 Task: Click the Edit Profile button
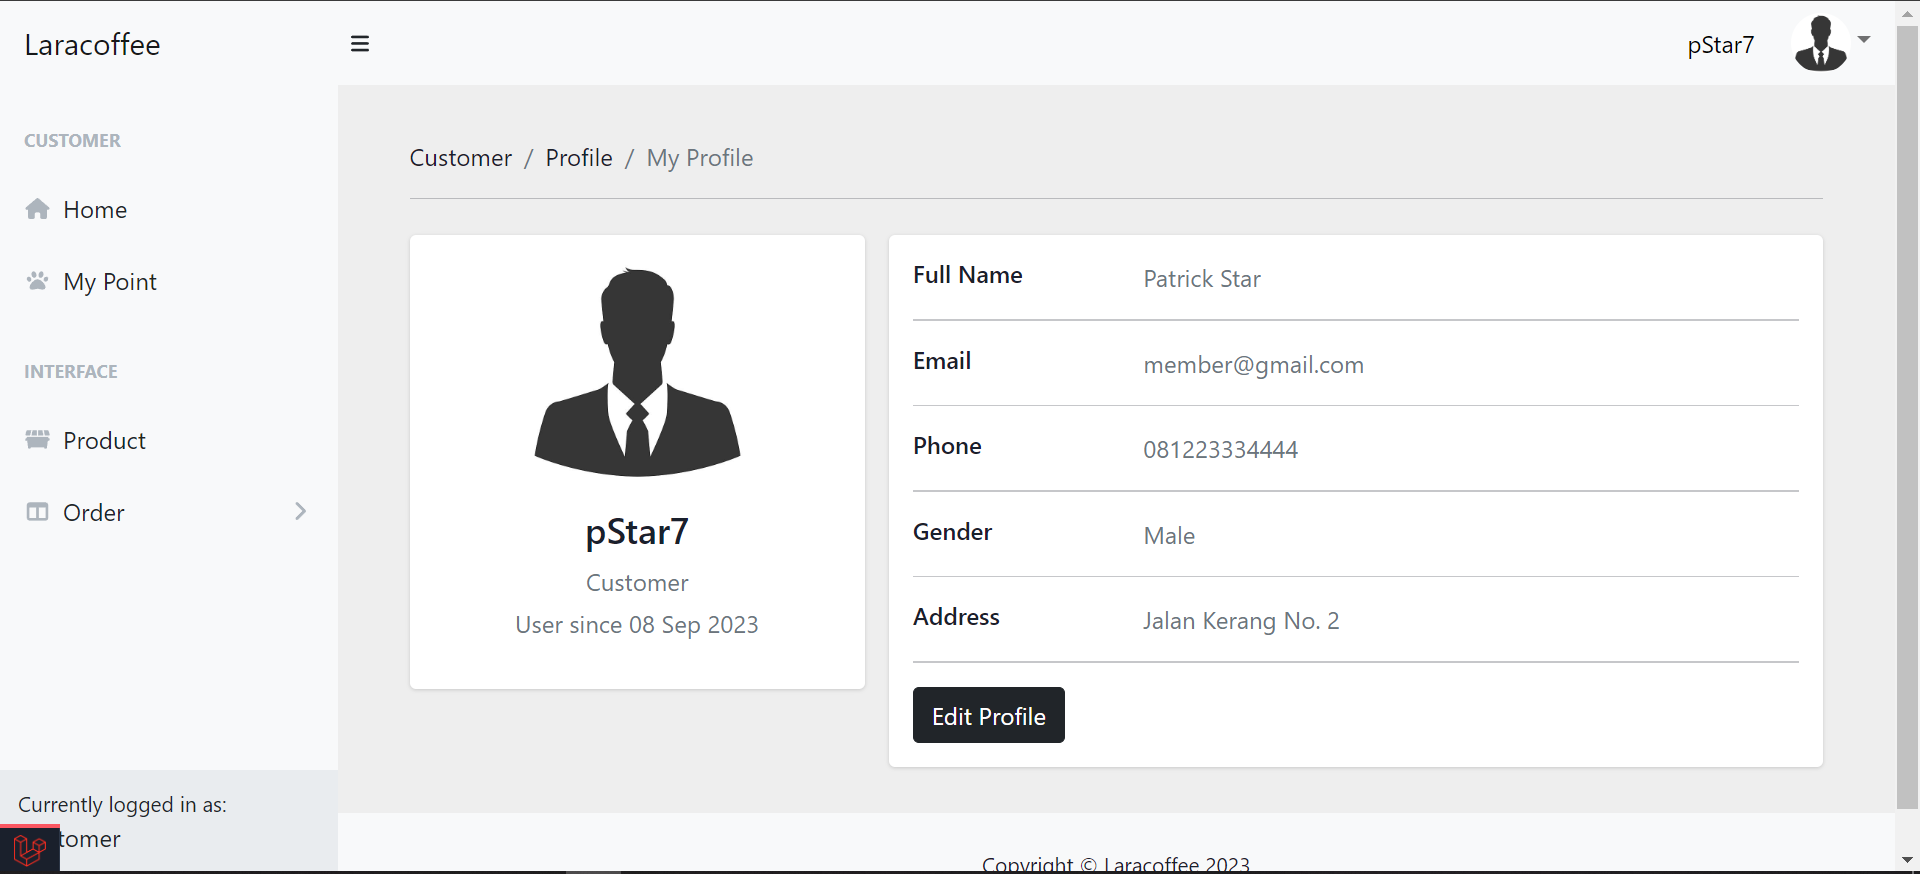(988, 716)
